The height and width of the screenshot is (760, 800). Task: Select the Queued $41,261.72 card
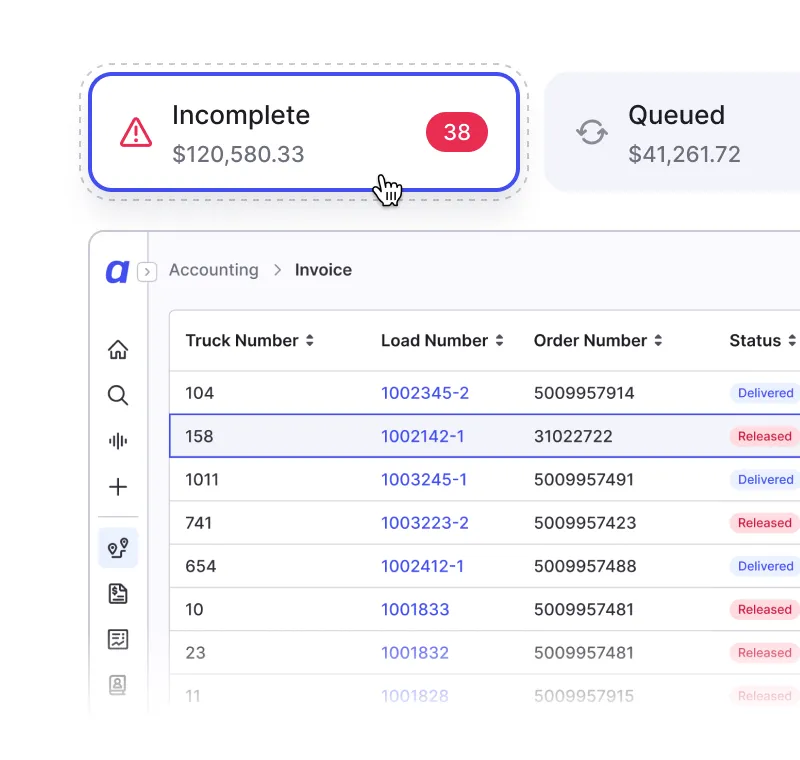[x=672, y=132]
